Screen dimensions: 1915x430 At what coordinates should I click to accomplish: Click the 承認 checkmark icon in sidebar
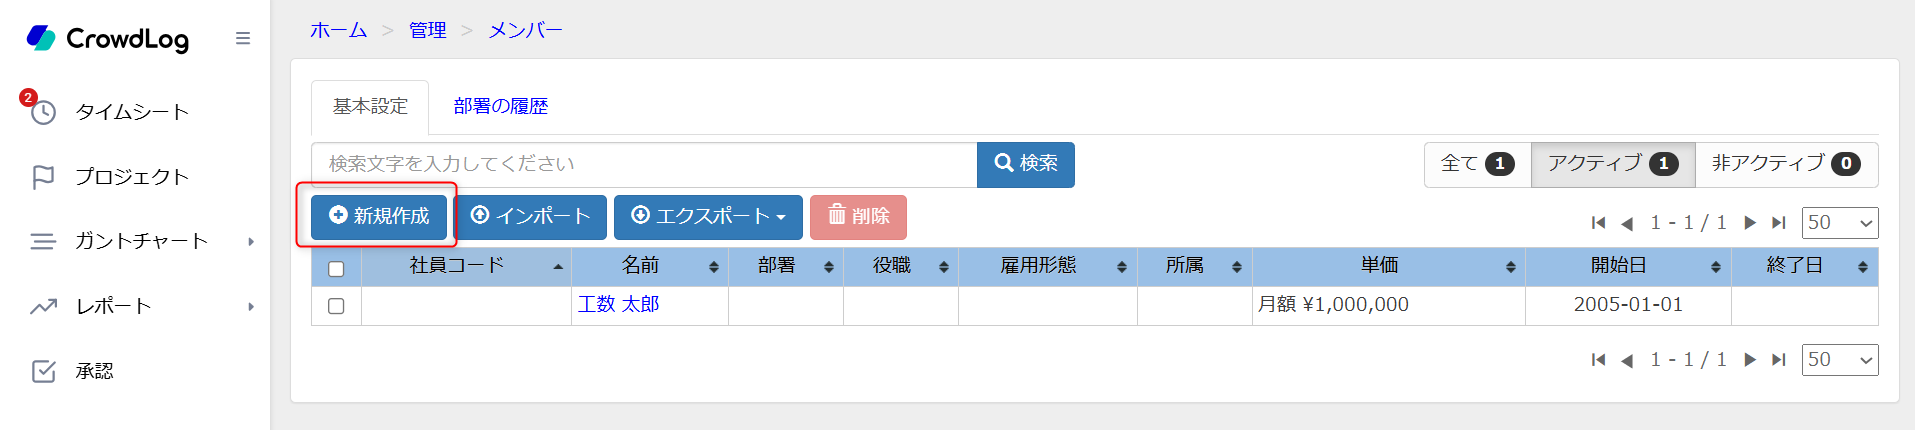[43, 371]
